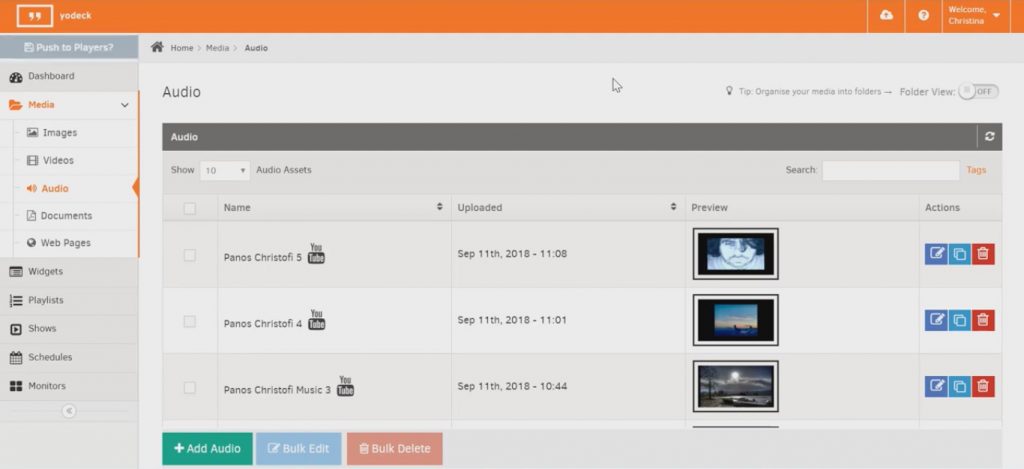1024x469 pixels.
Task: Sort table by Uploaded column arrows
Action: pyautogui.click(x=673, y=206)
